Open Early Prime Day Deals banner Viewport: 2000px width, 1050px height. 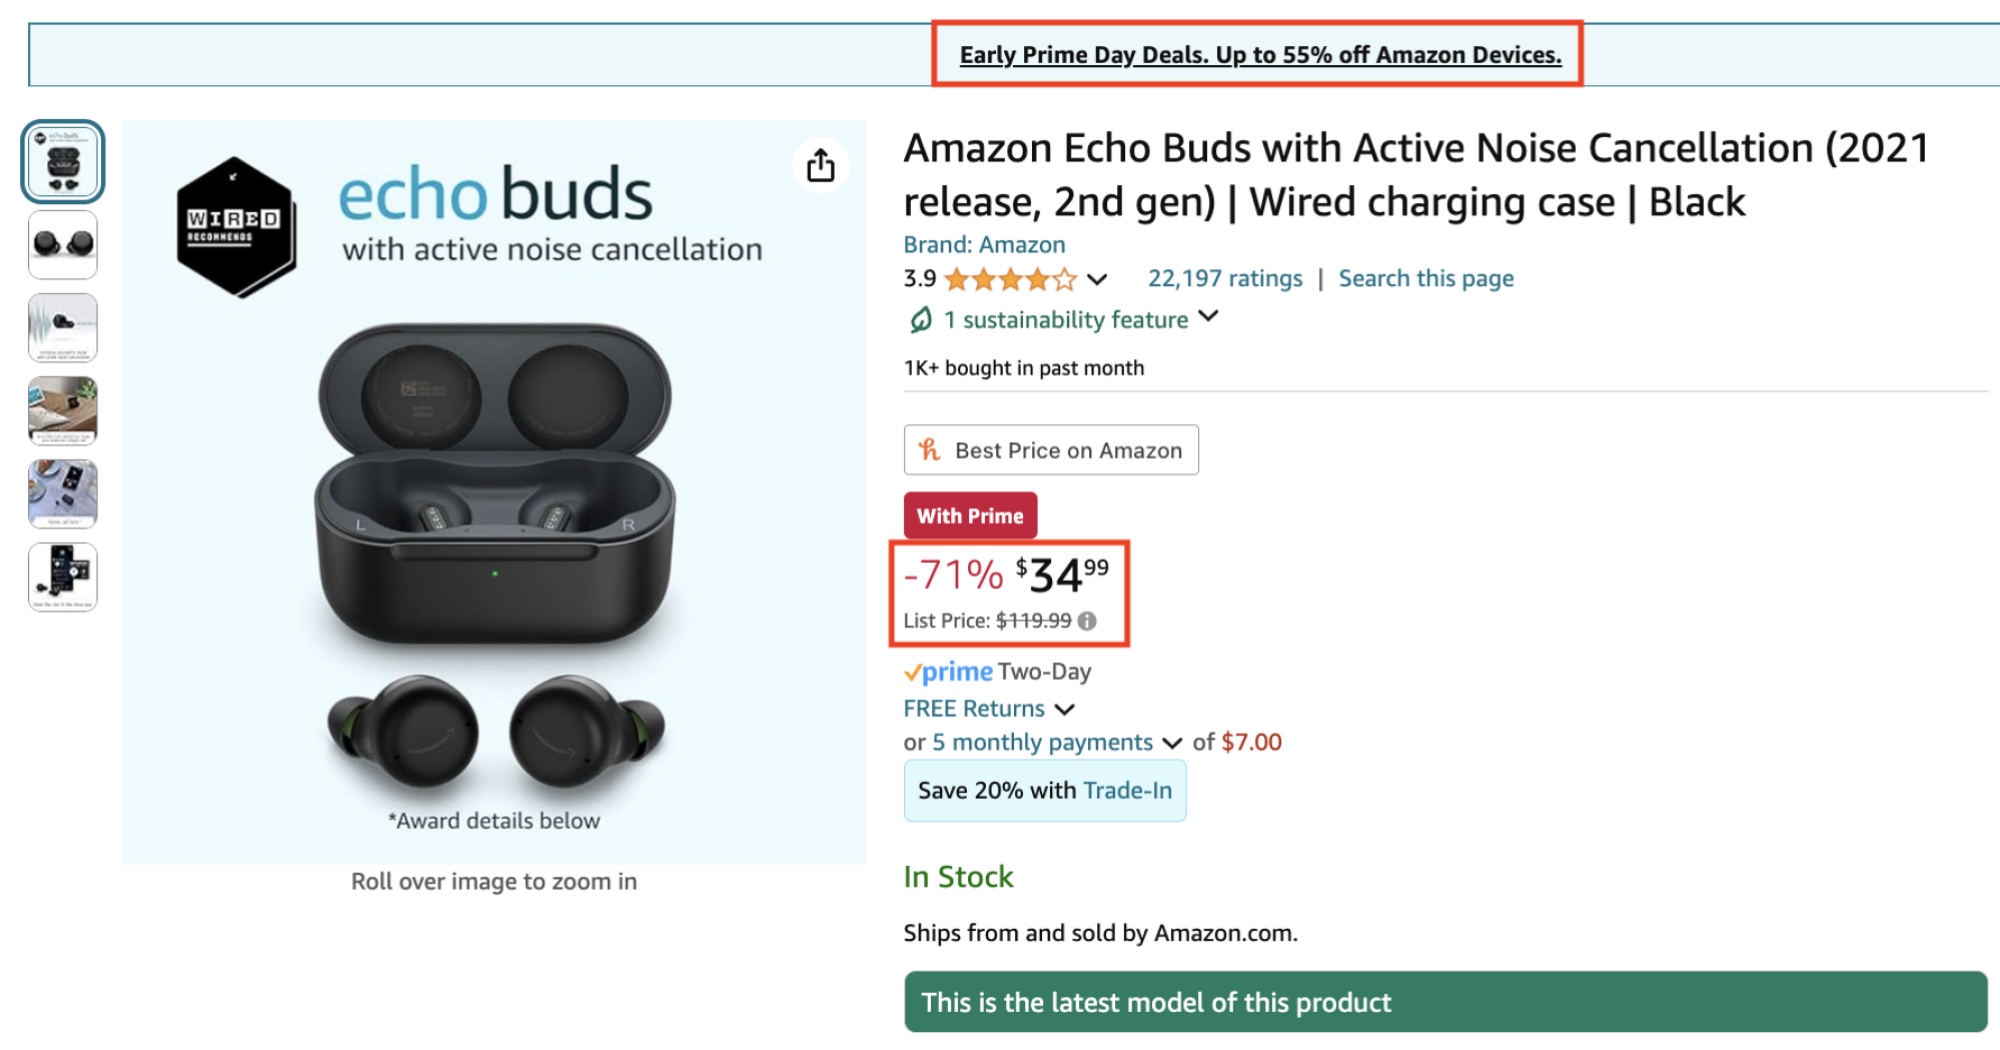[1259, 55]
